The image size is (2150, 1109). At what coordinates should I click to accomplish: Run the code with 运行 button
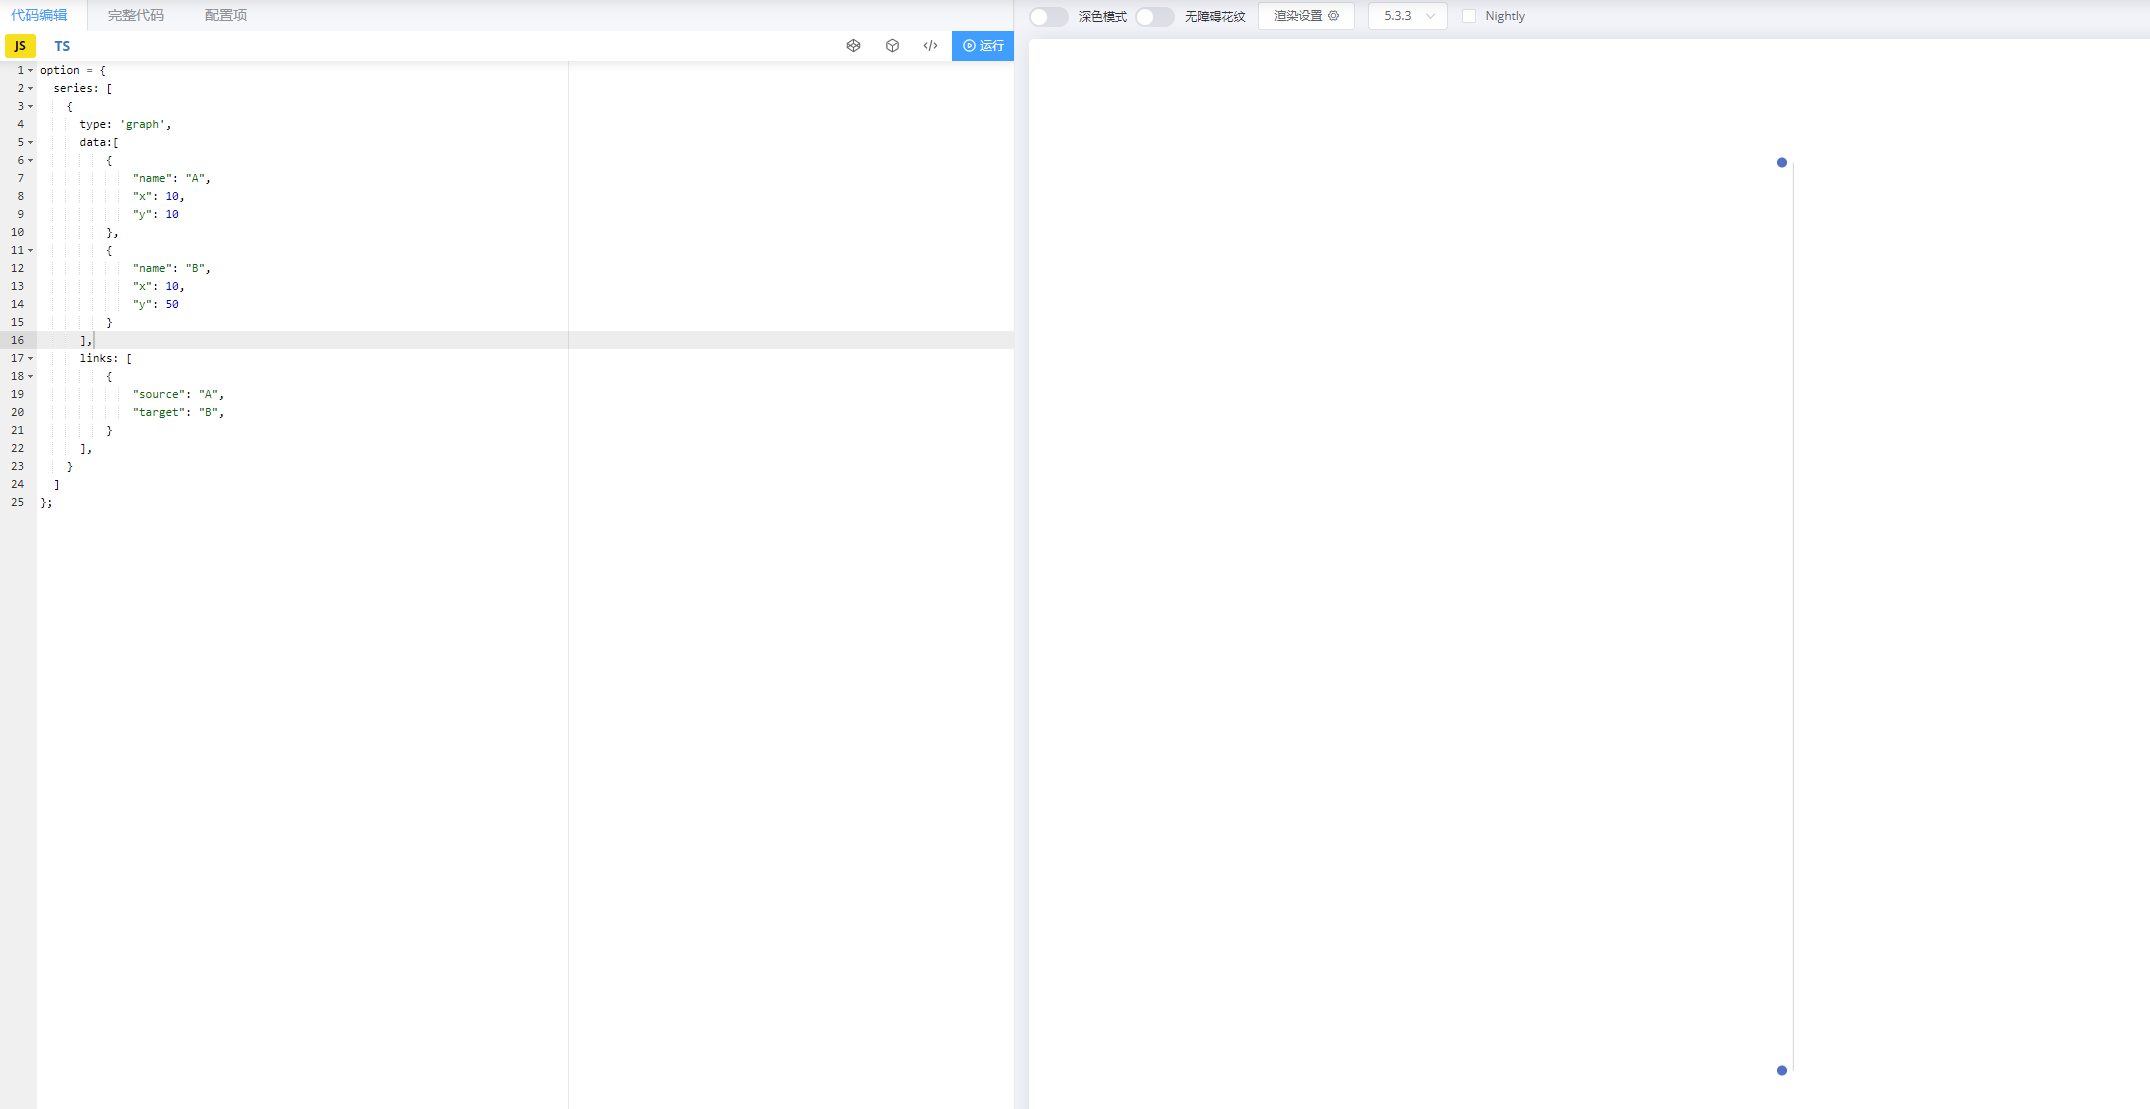(983, 46)
